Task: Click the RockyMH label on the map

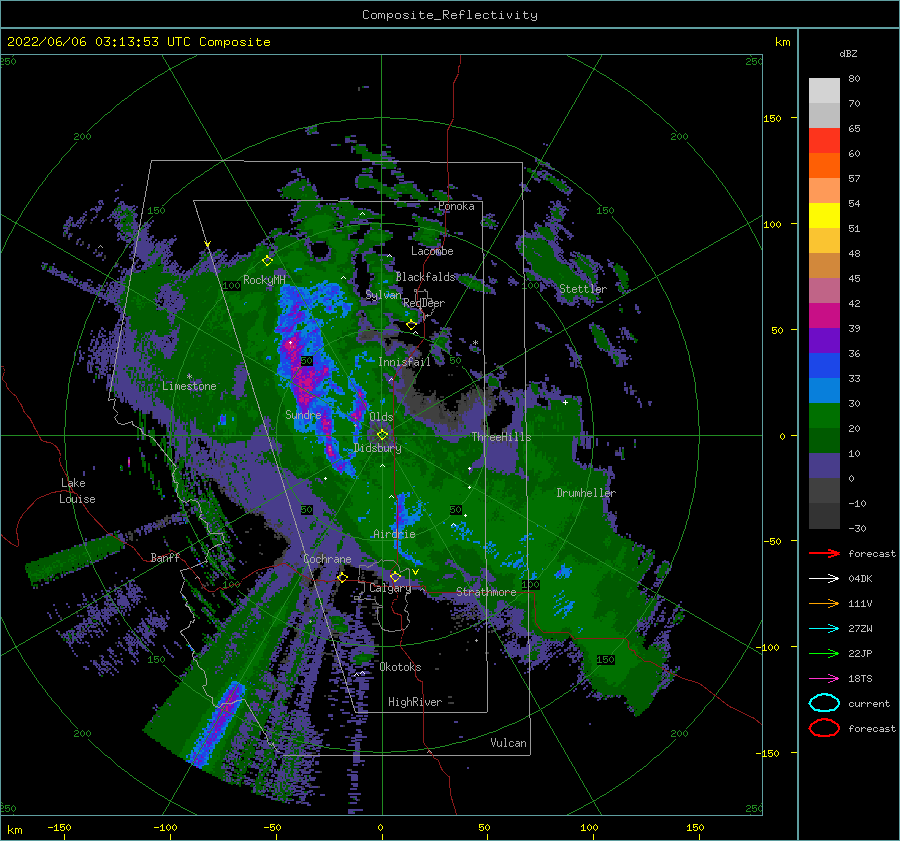Action: [x=264, y=280]
